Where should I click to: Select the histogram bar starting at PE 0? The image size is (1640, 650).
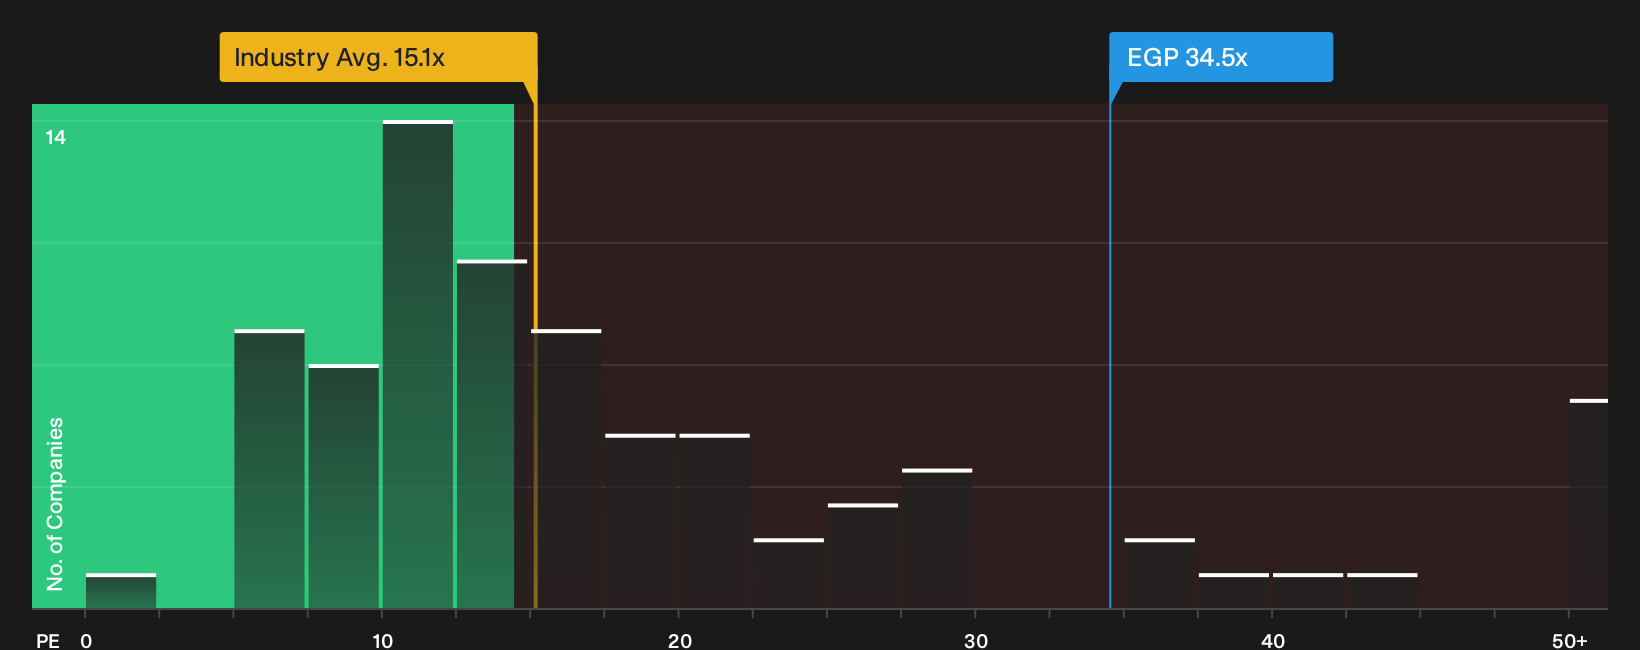point(121,591)
